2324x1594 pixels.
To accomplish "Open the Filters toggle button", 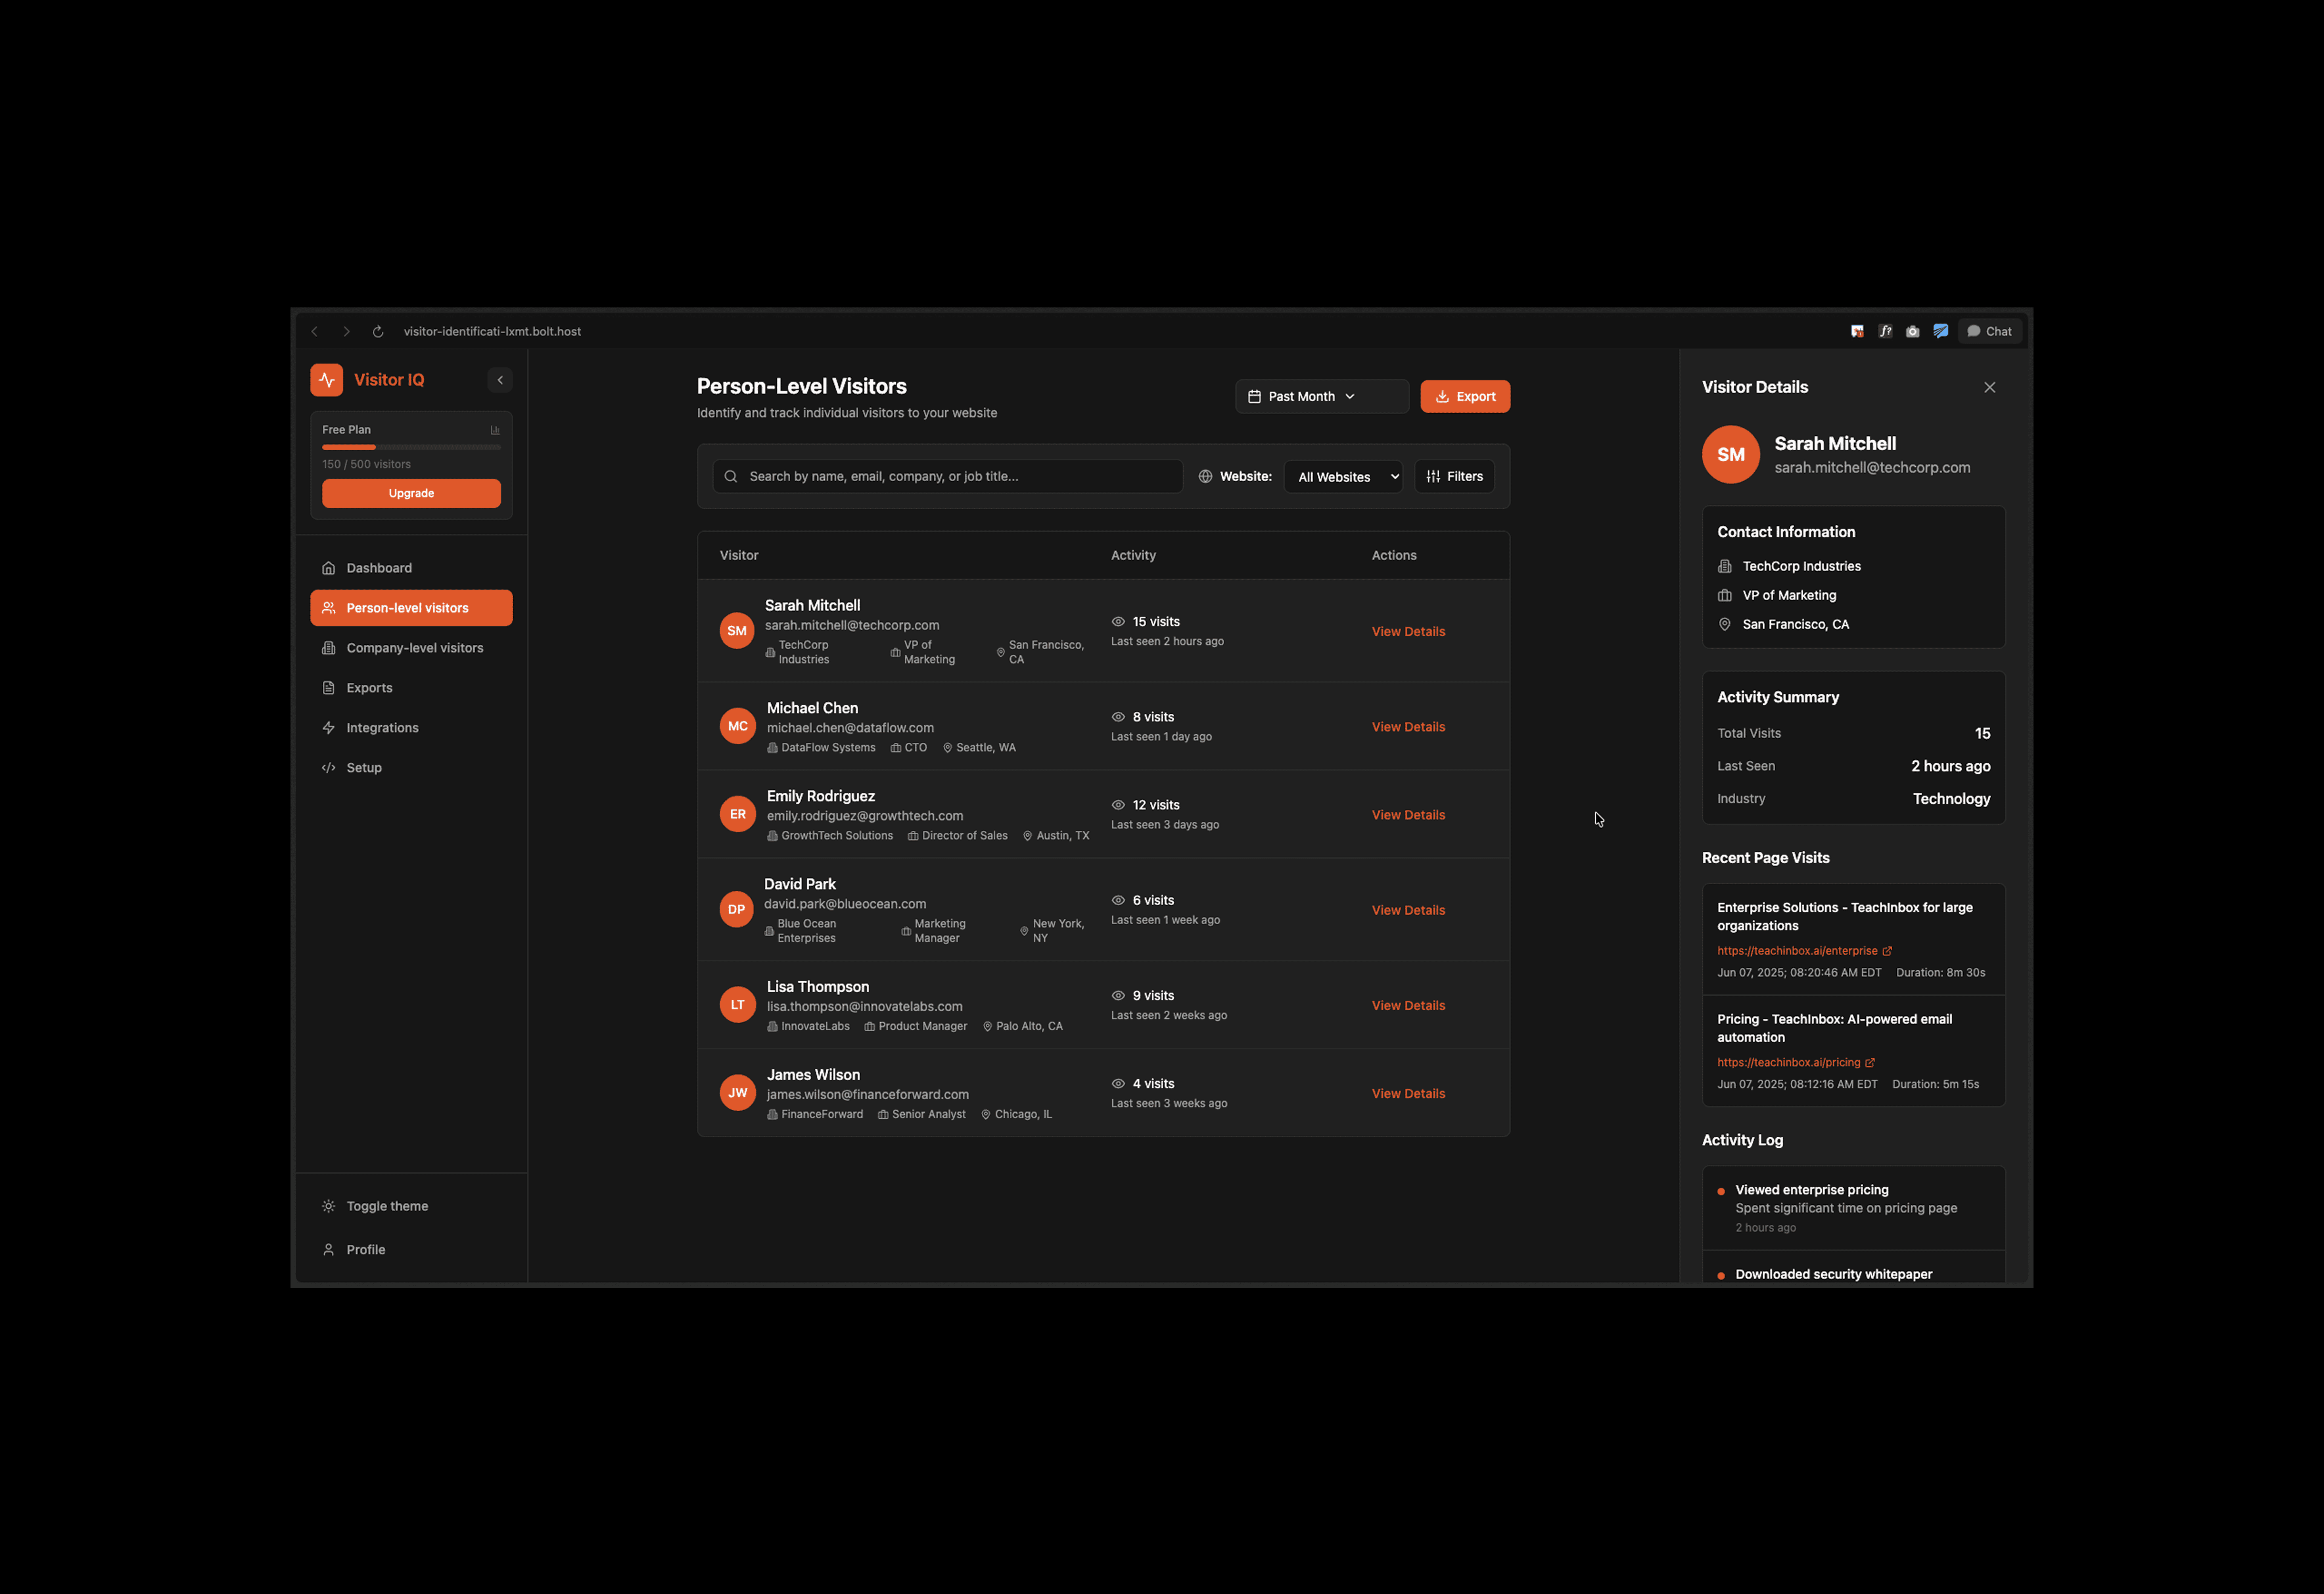I will [1454, 477].
